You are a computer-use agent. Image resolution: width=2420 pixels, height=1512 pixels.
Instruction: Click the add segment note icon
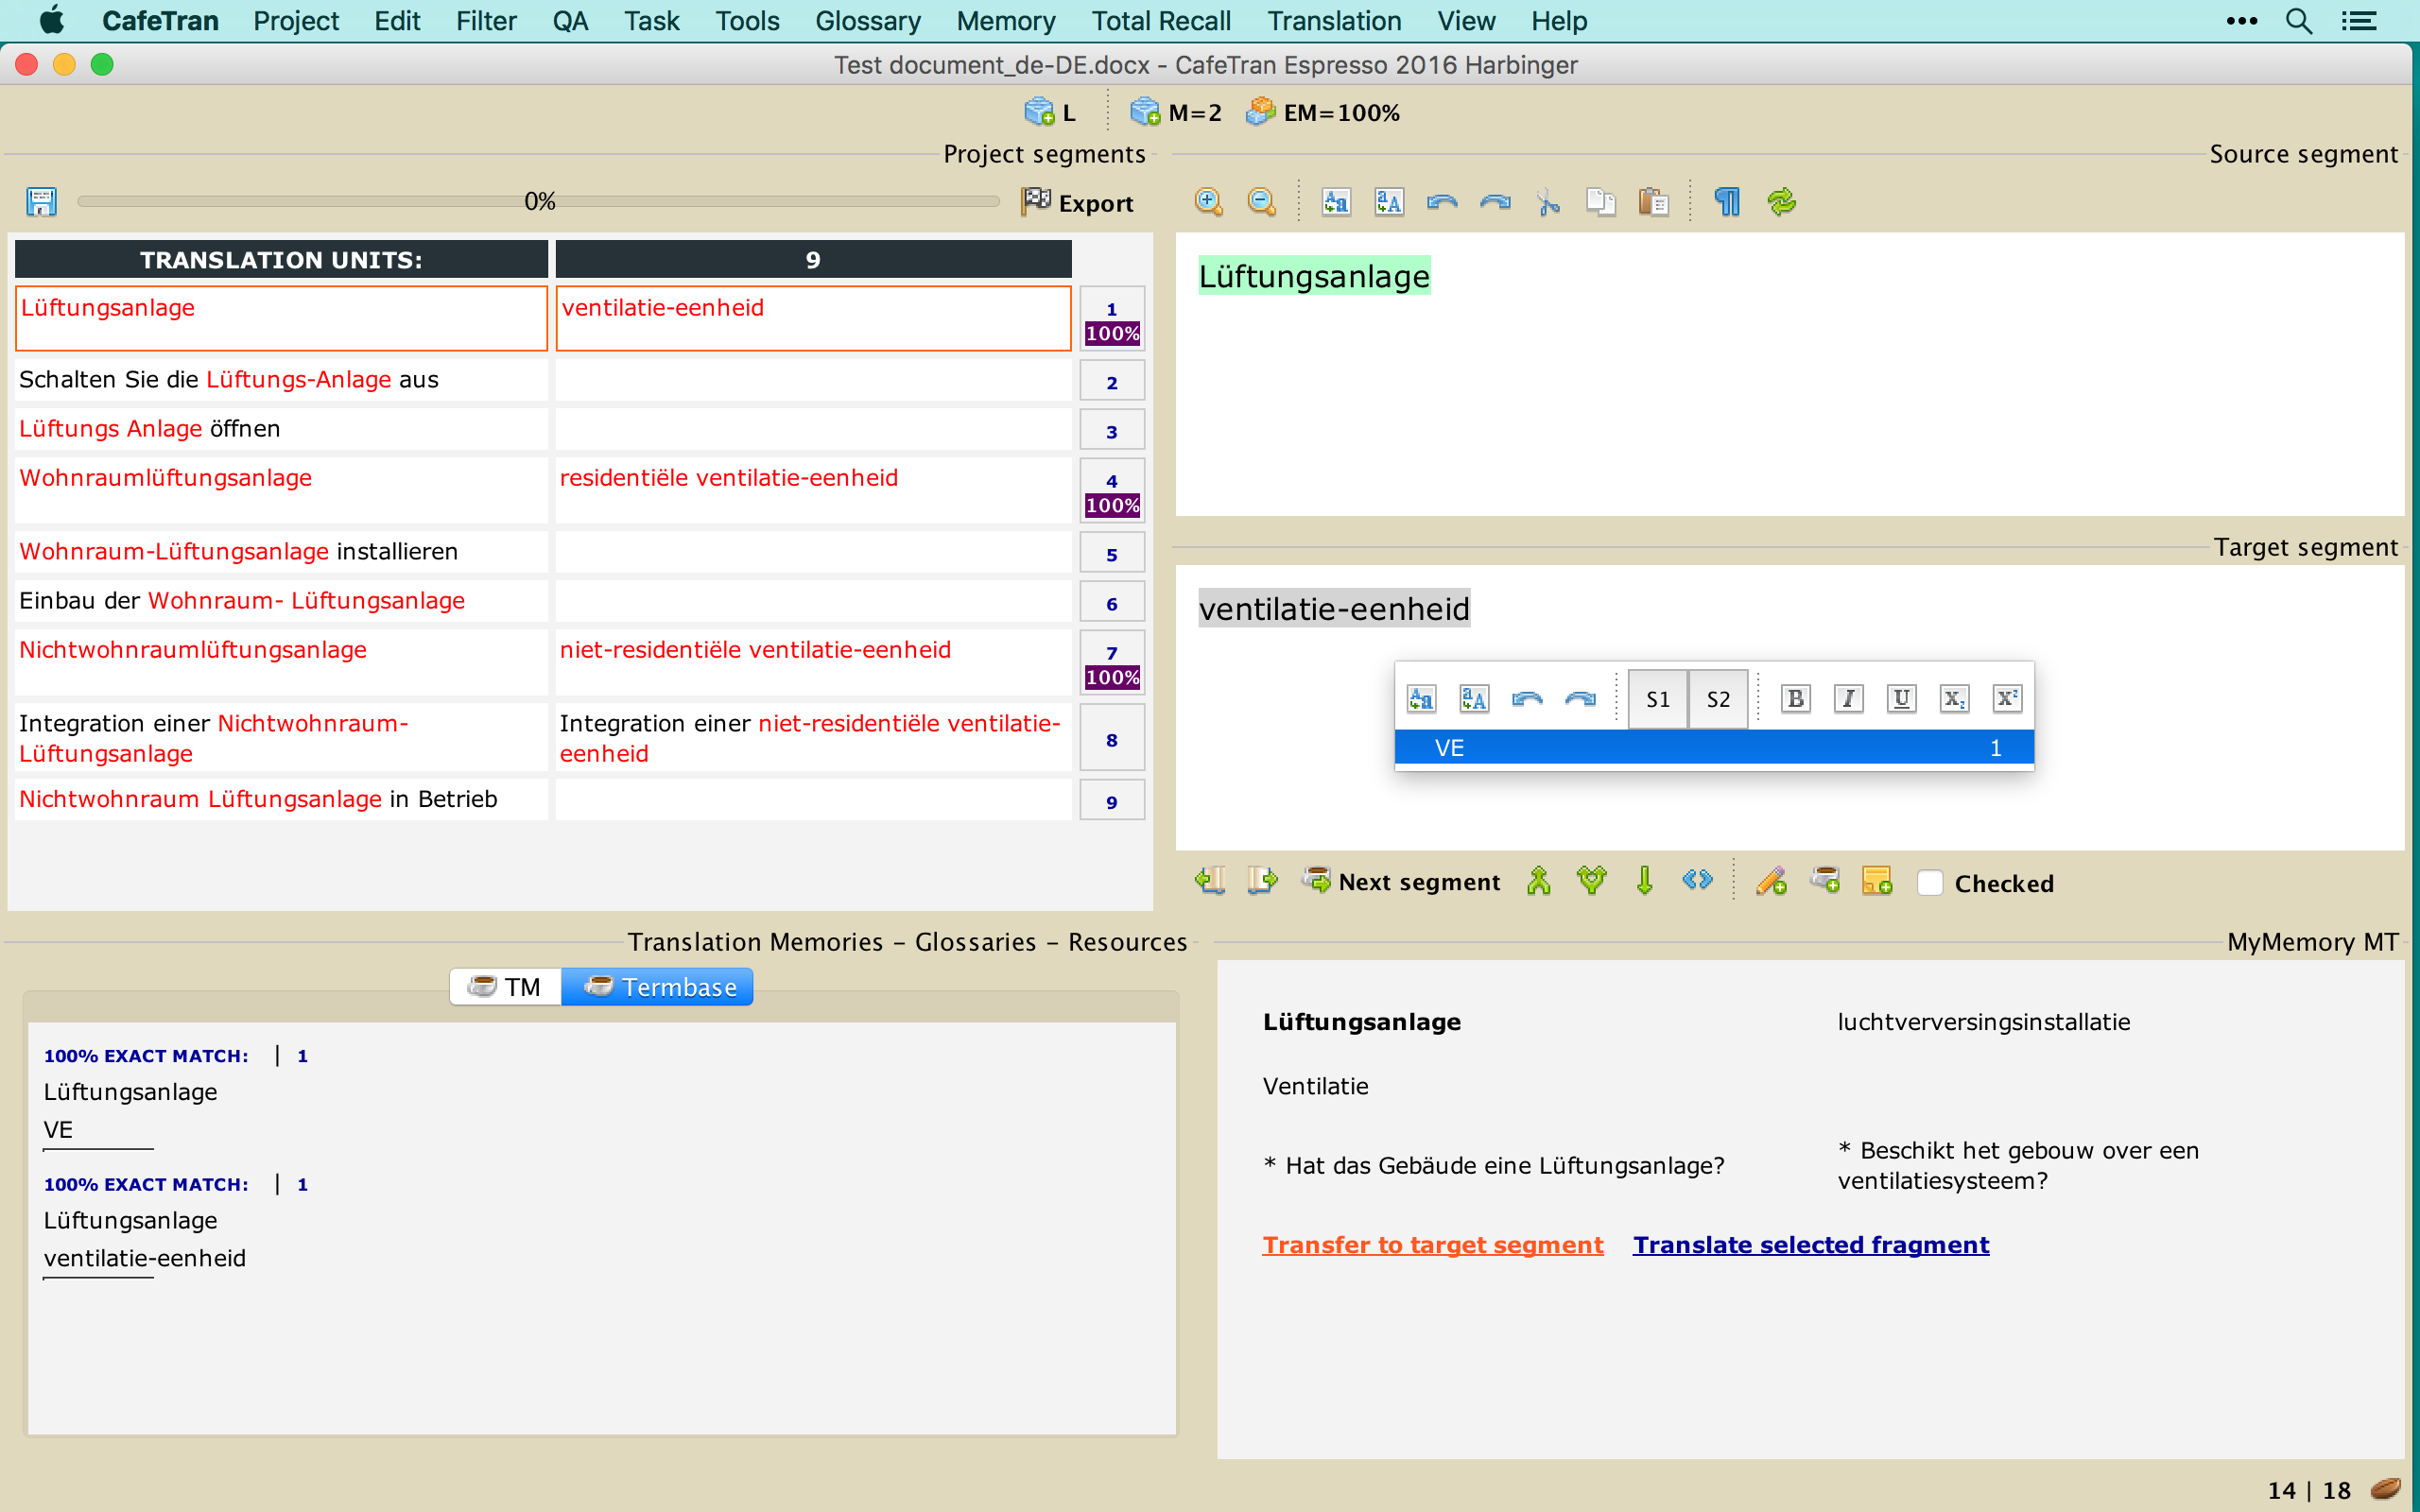[x=1877, y=881]
